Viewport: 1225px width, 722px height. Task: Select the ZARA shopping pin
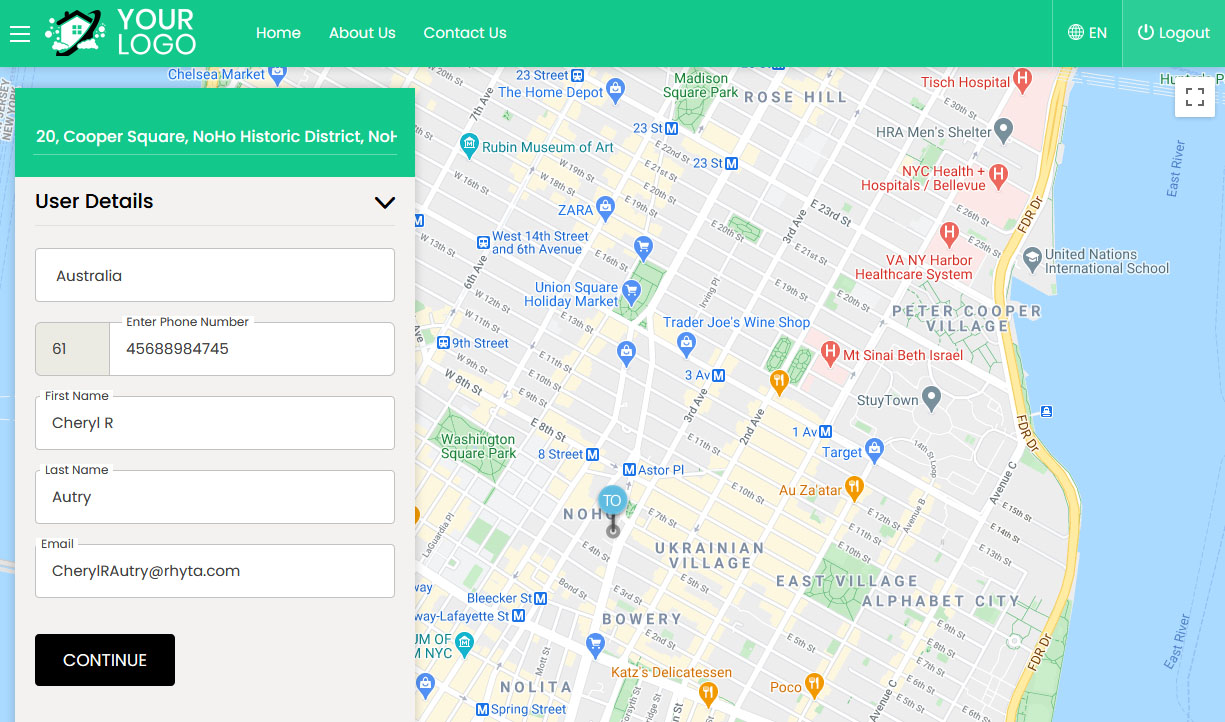(x=605, y=208)
